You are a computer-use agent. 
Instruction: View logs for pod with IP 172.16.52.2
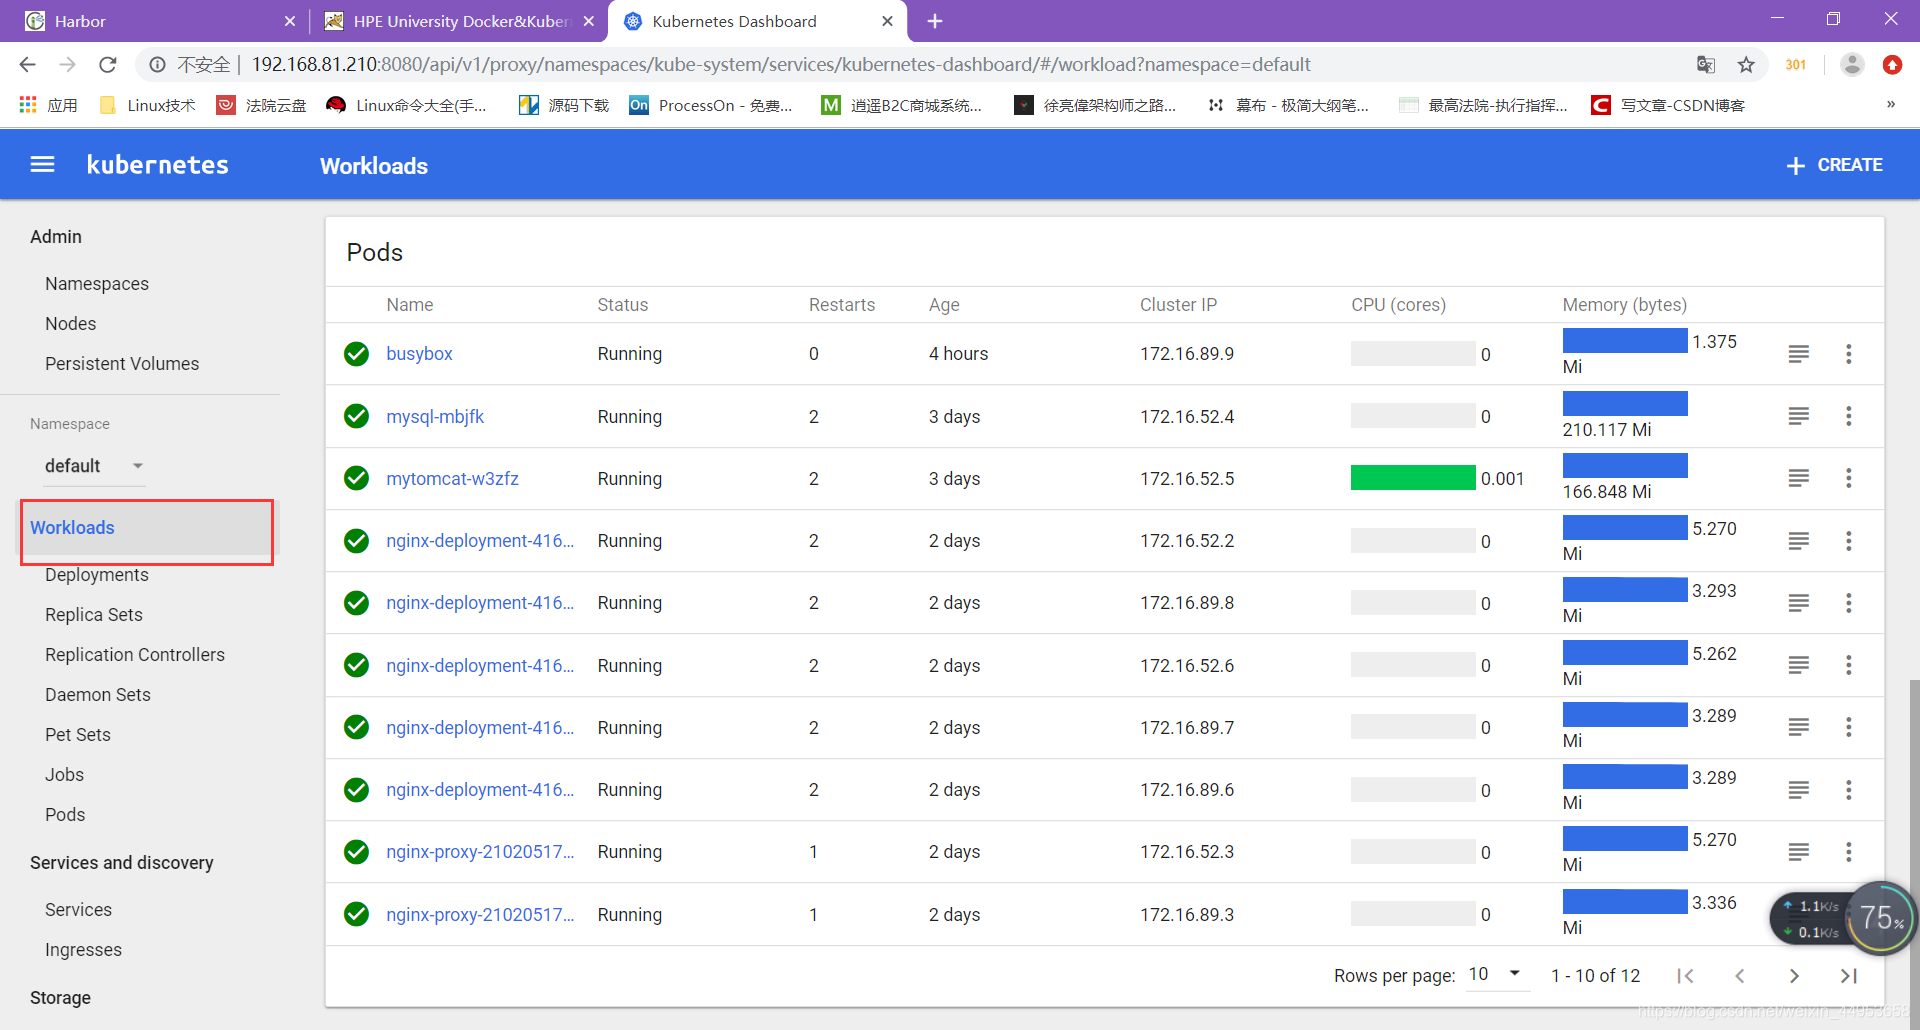[1798, 541]
